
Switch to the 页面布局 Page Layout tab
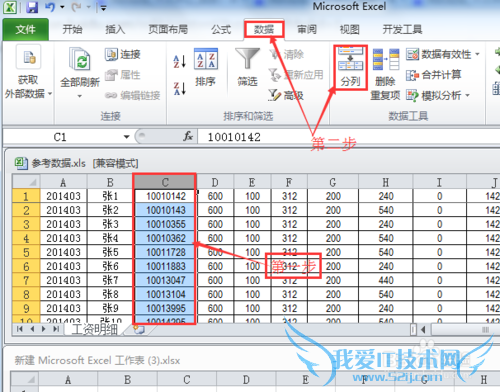[168, 29]
